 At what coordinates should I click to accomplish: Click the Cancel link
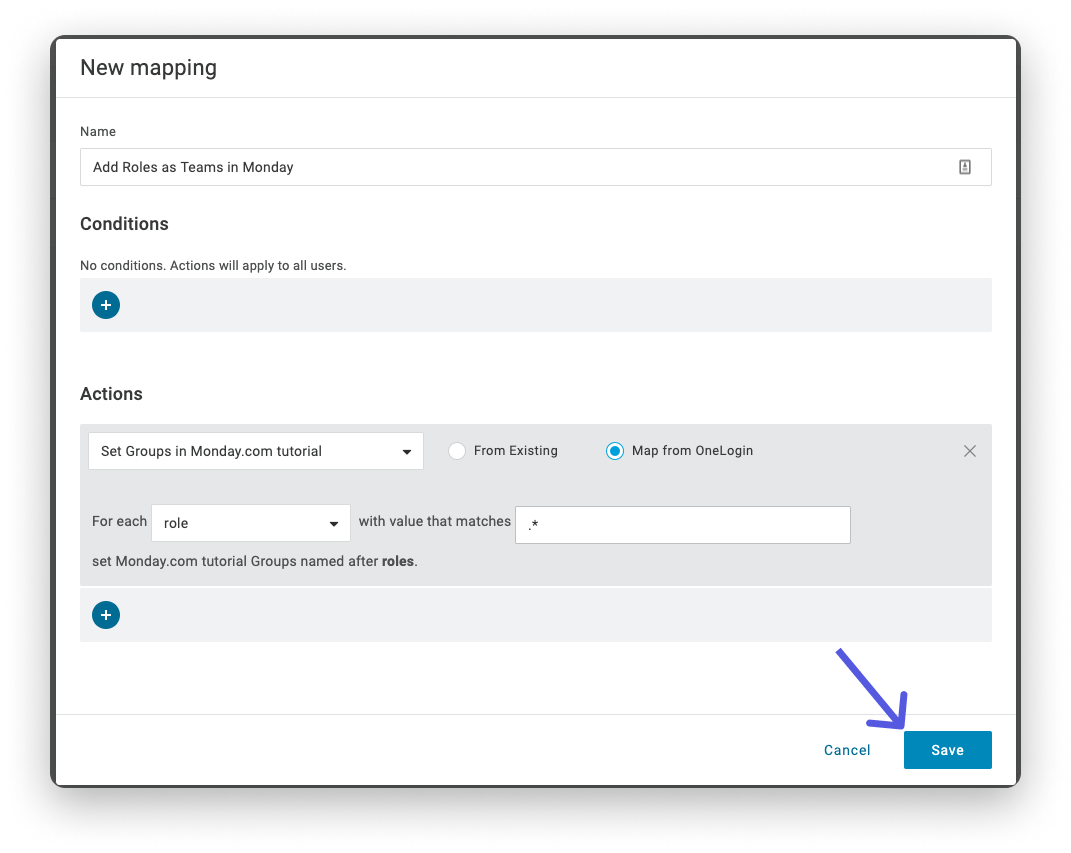[847, 750]
